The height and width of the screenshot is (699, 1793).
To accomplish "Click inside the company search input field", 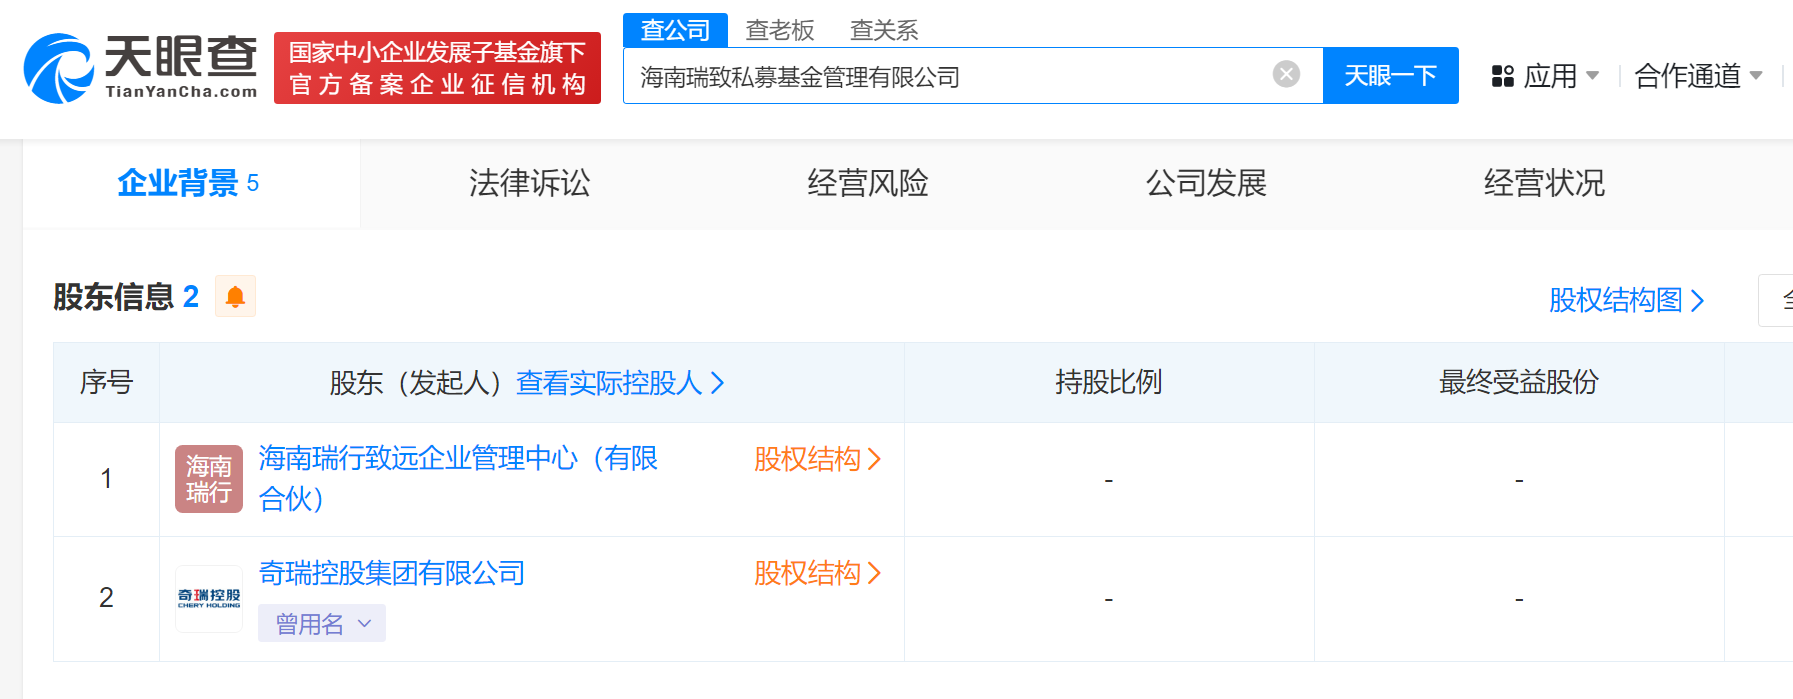I will click(x=950, y=73).
